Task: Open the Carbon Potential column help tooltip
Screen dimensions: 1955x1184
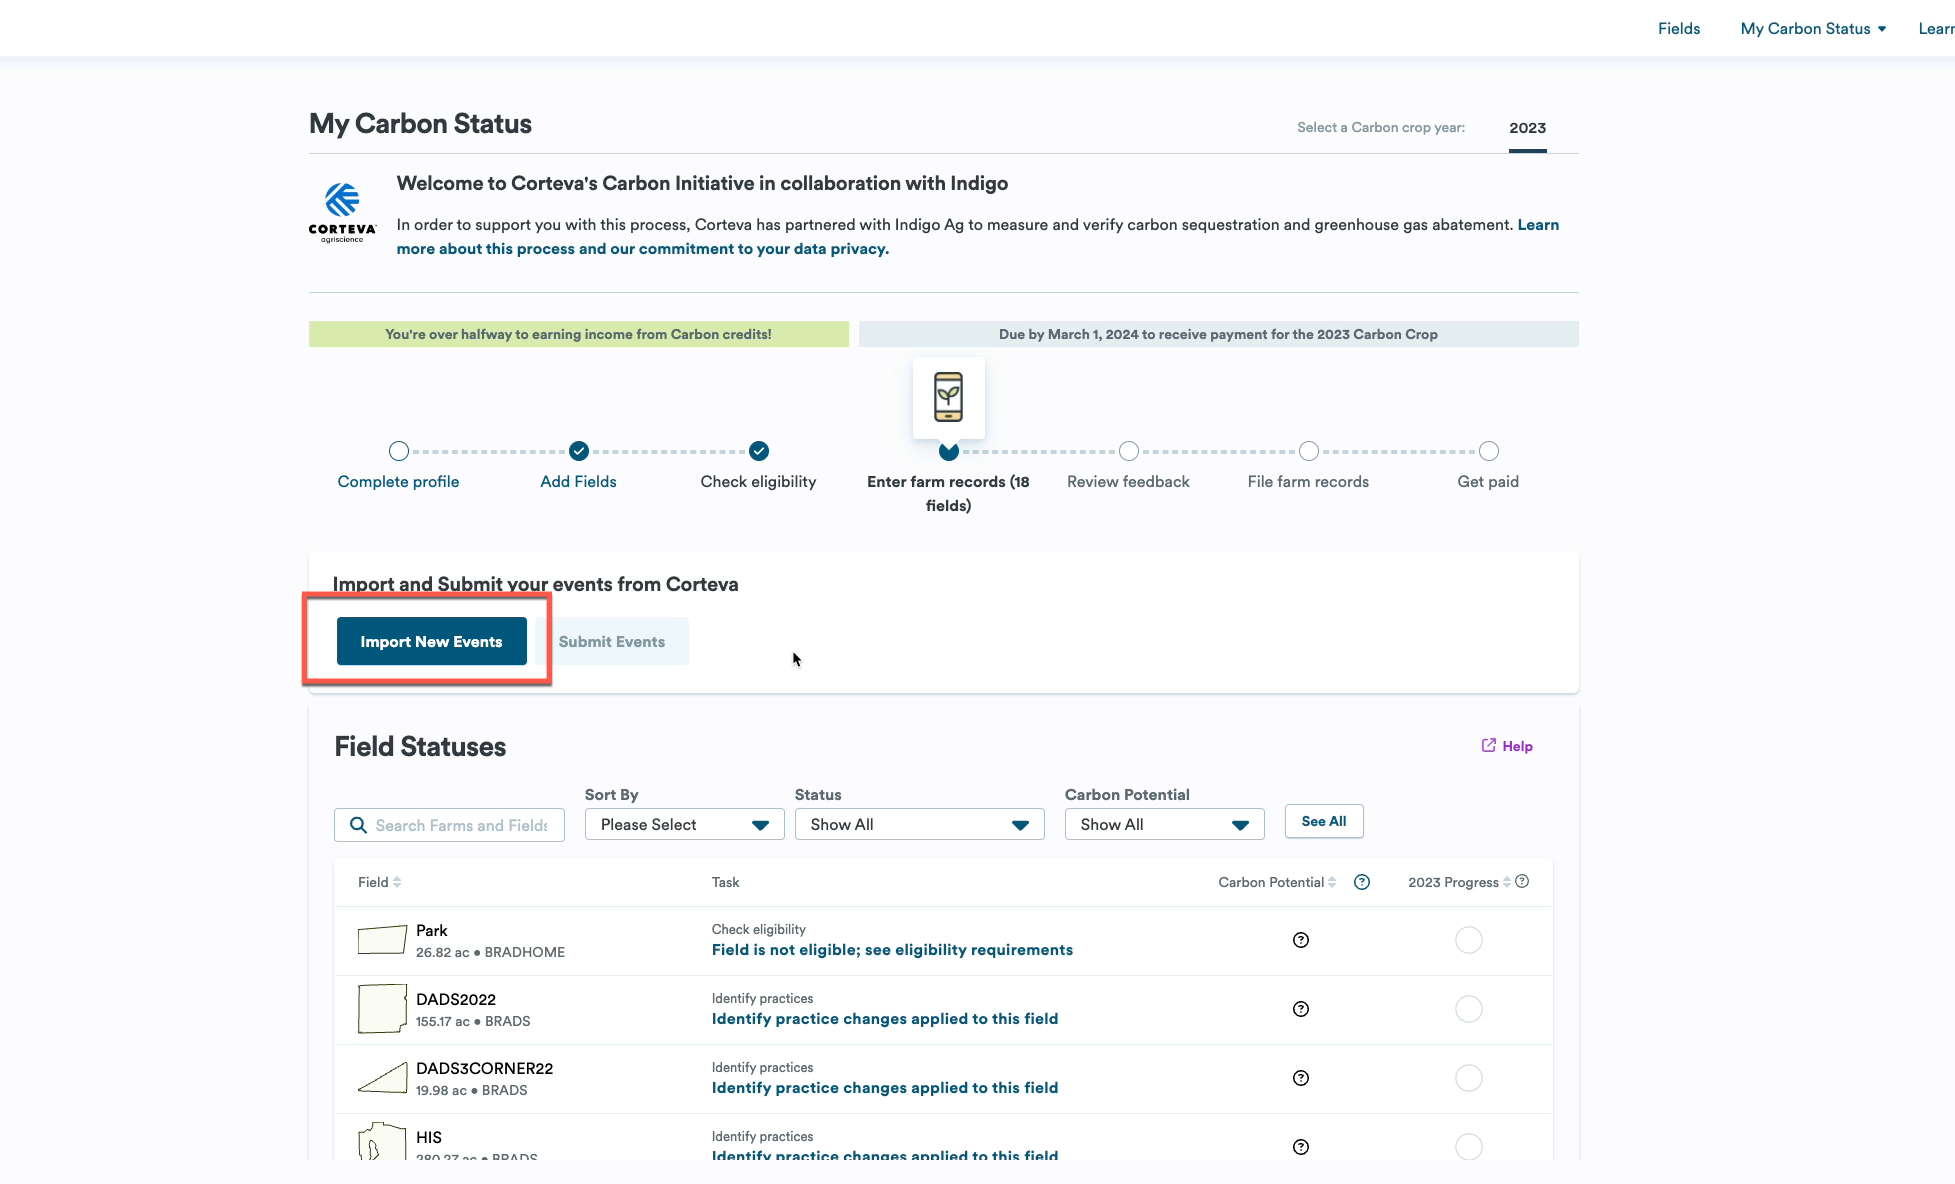Action: [x=1361, y=882]
